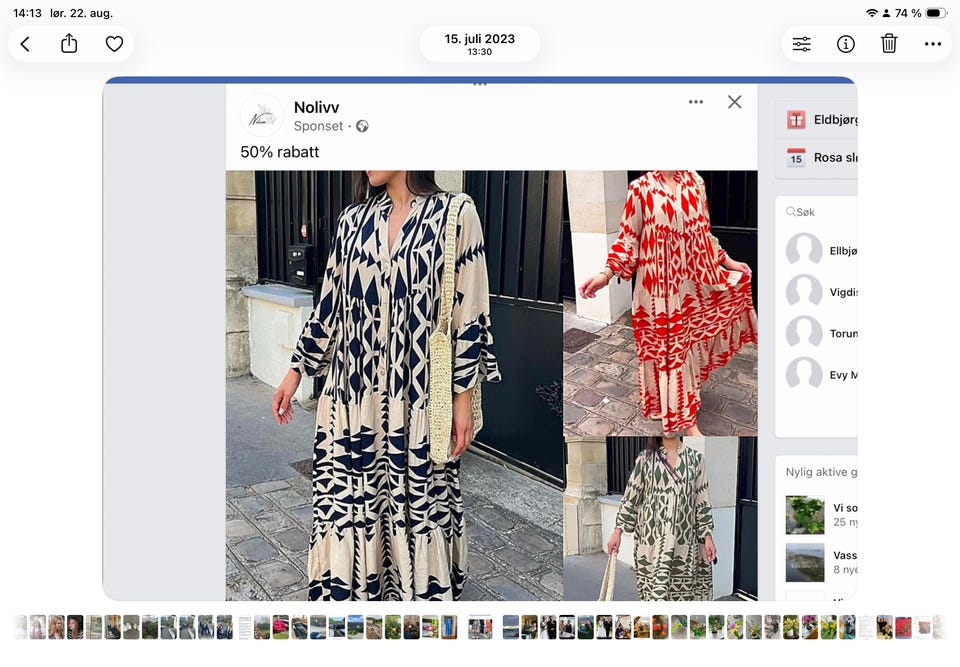Close the Nolivv sponsored post
960x667 pixels.
735,102
